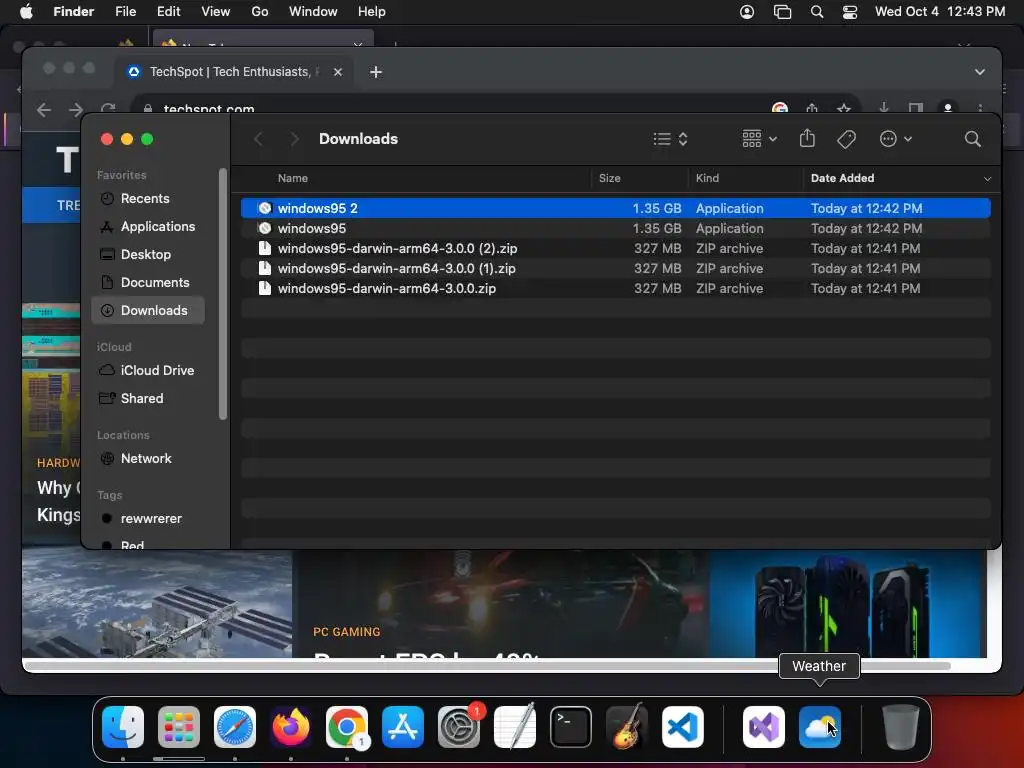
Task: Go back in Finder window
Action: point(259,139)
